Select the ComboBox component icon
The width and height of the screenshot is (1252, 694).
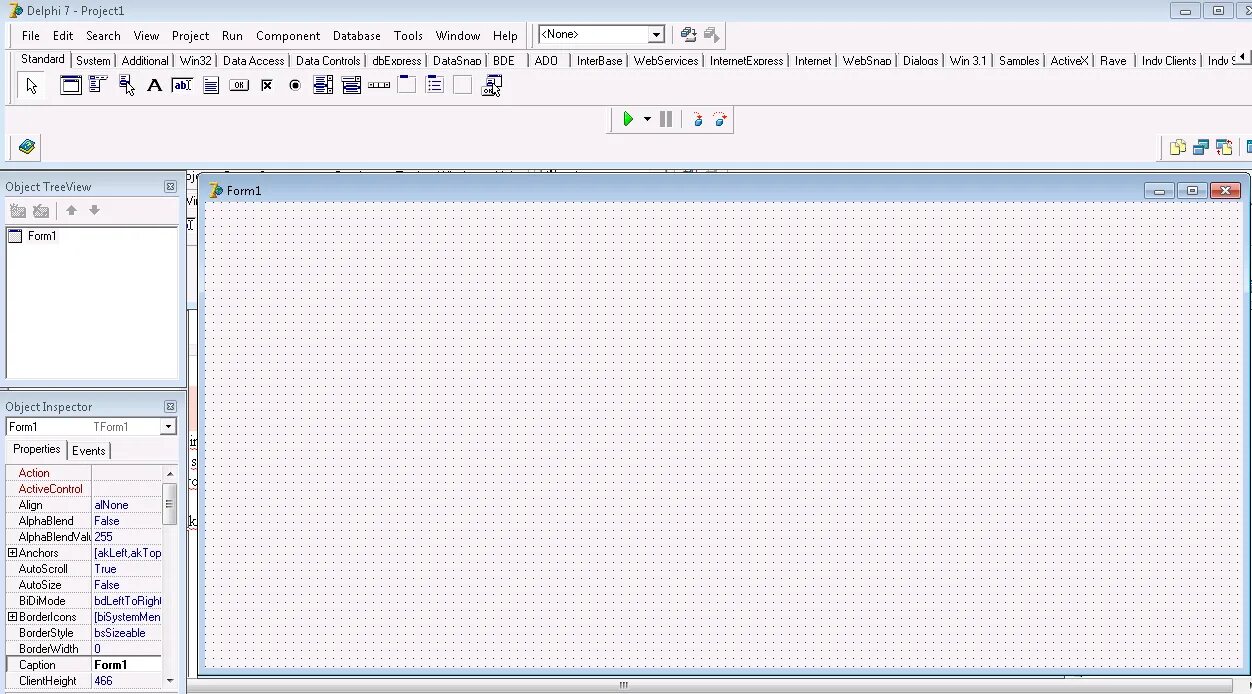[x=351, y=85]
